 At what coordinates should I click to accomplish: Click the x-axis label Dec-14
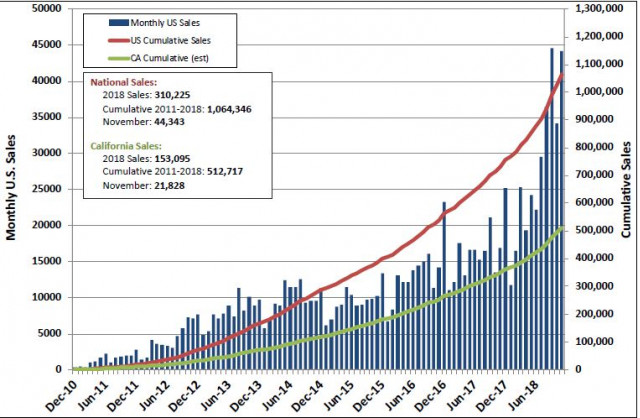[307, 396]
